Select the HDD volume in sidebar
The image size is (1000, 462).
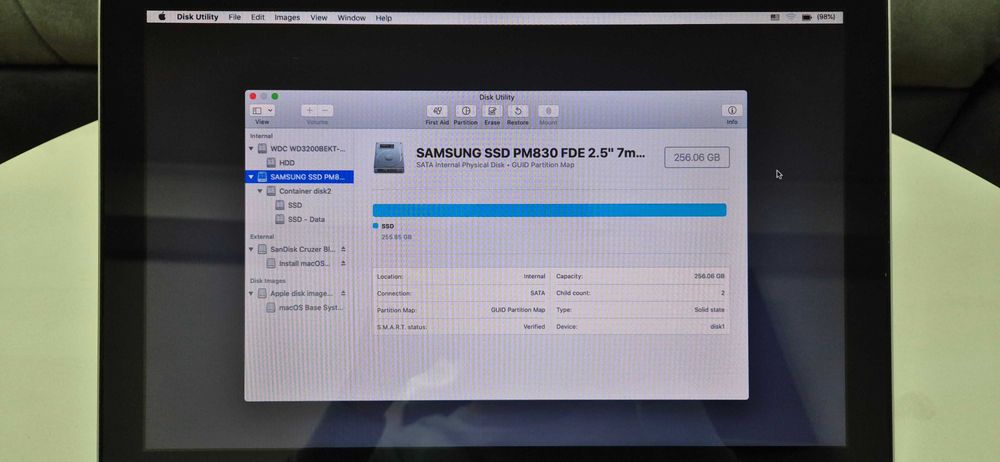(299, 163)
